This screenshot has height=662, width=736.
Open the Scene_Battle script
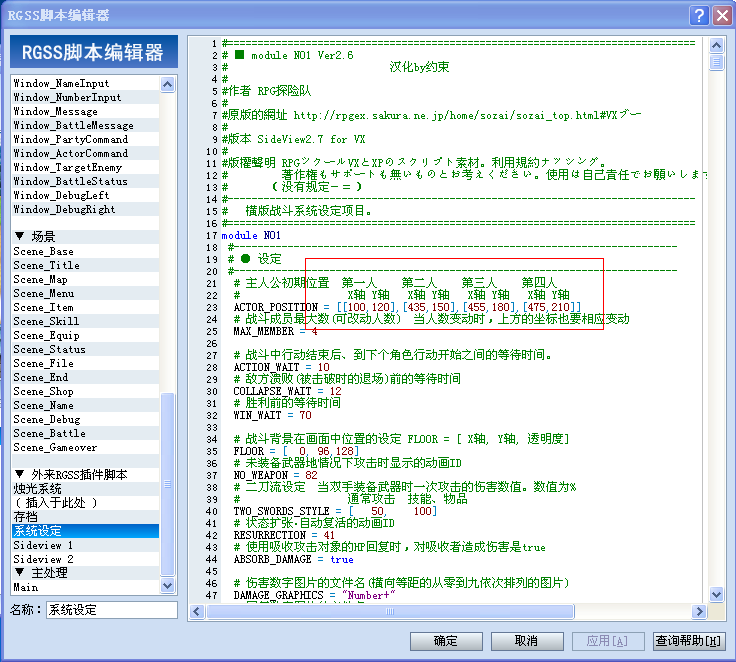[x=85, y=433]
